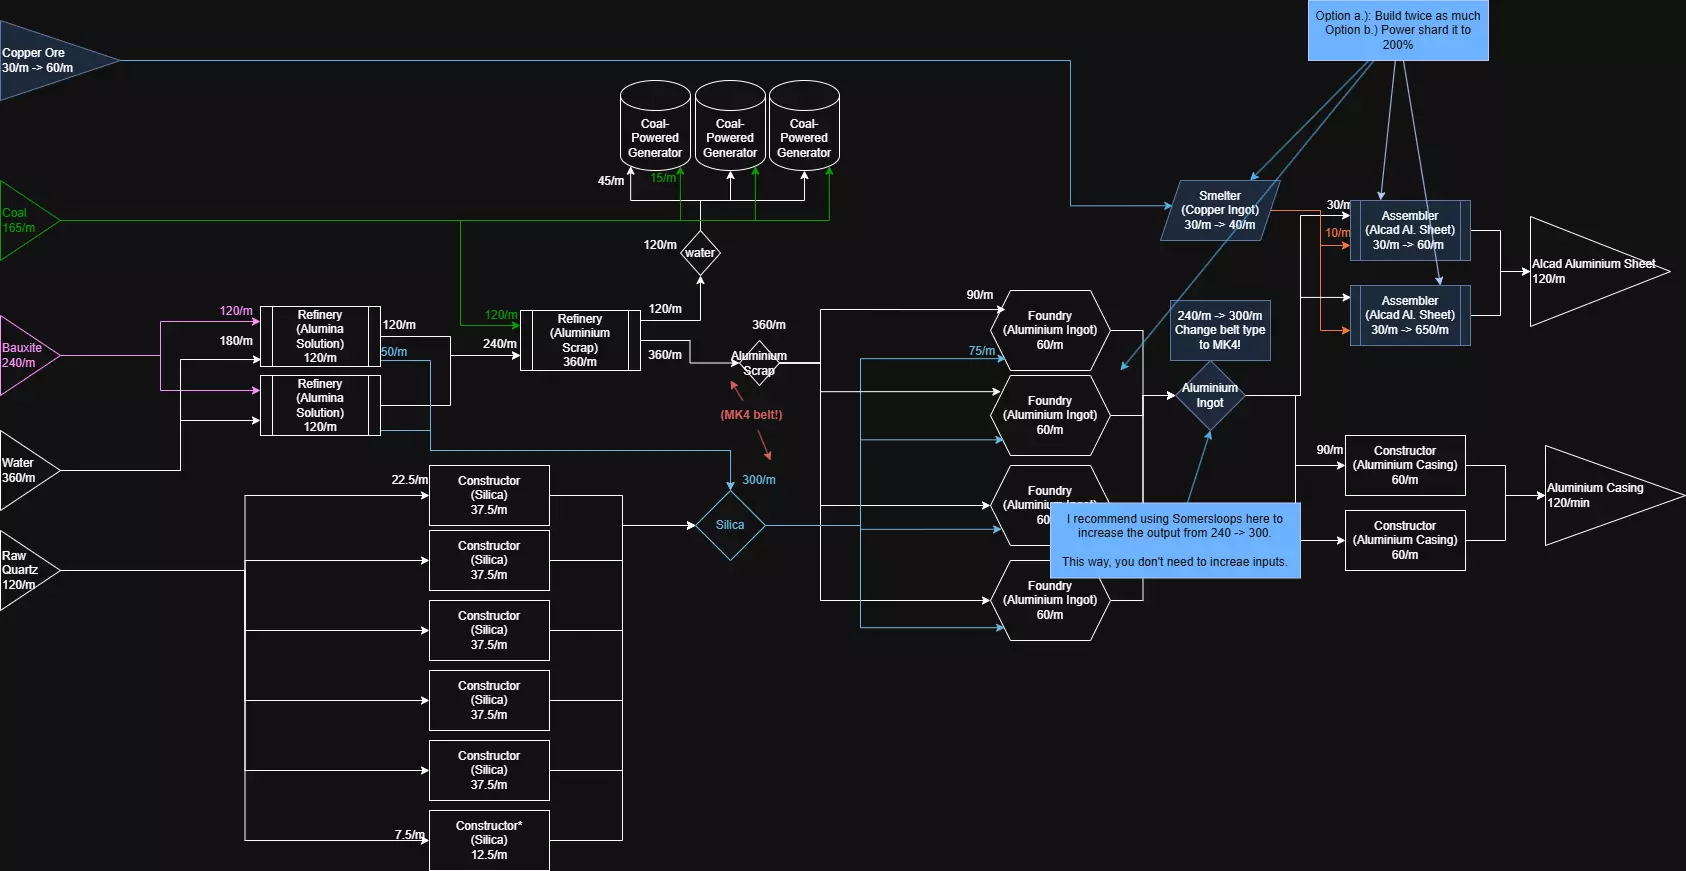Click the '45/m' label by the generators
1686x871 pixels.
[611, 181]
